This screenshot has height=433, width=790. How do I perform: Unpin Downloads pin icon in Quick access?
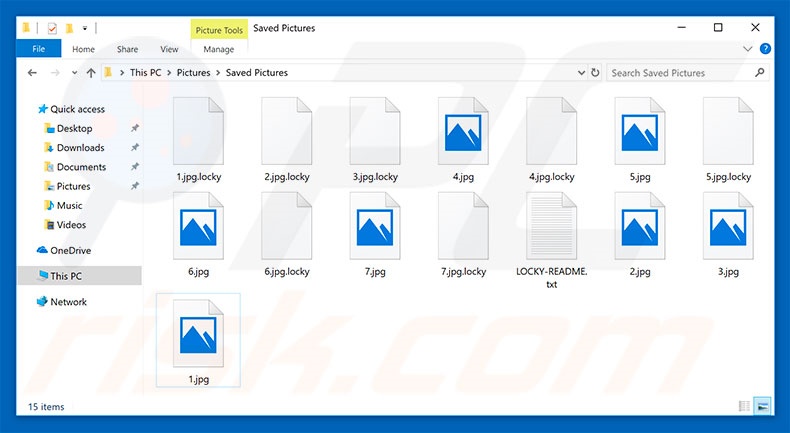point(135,147)
